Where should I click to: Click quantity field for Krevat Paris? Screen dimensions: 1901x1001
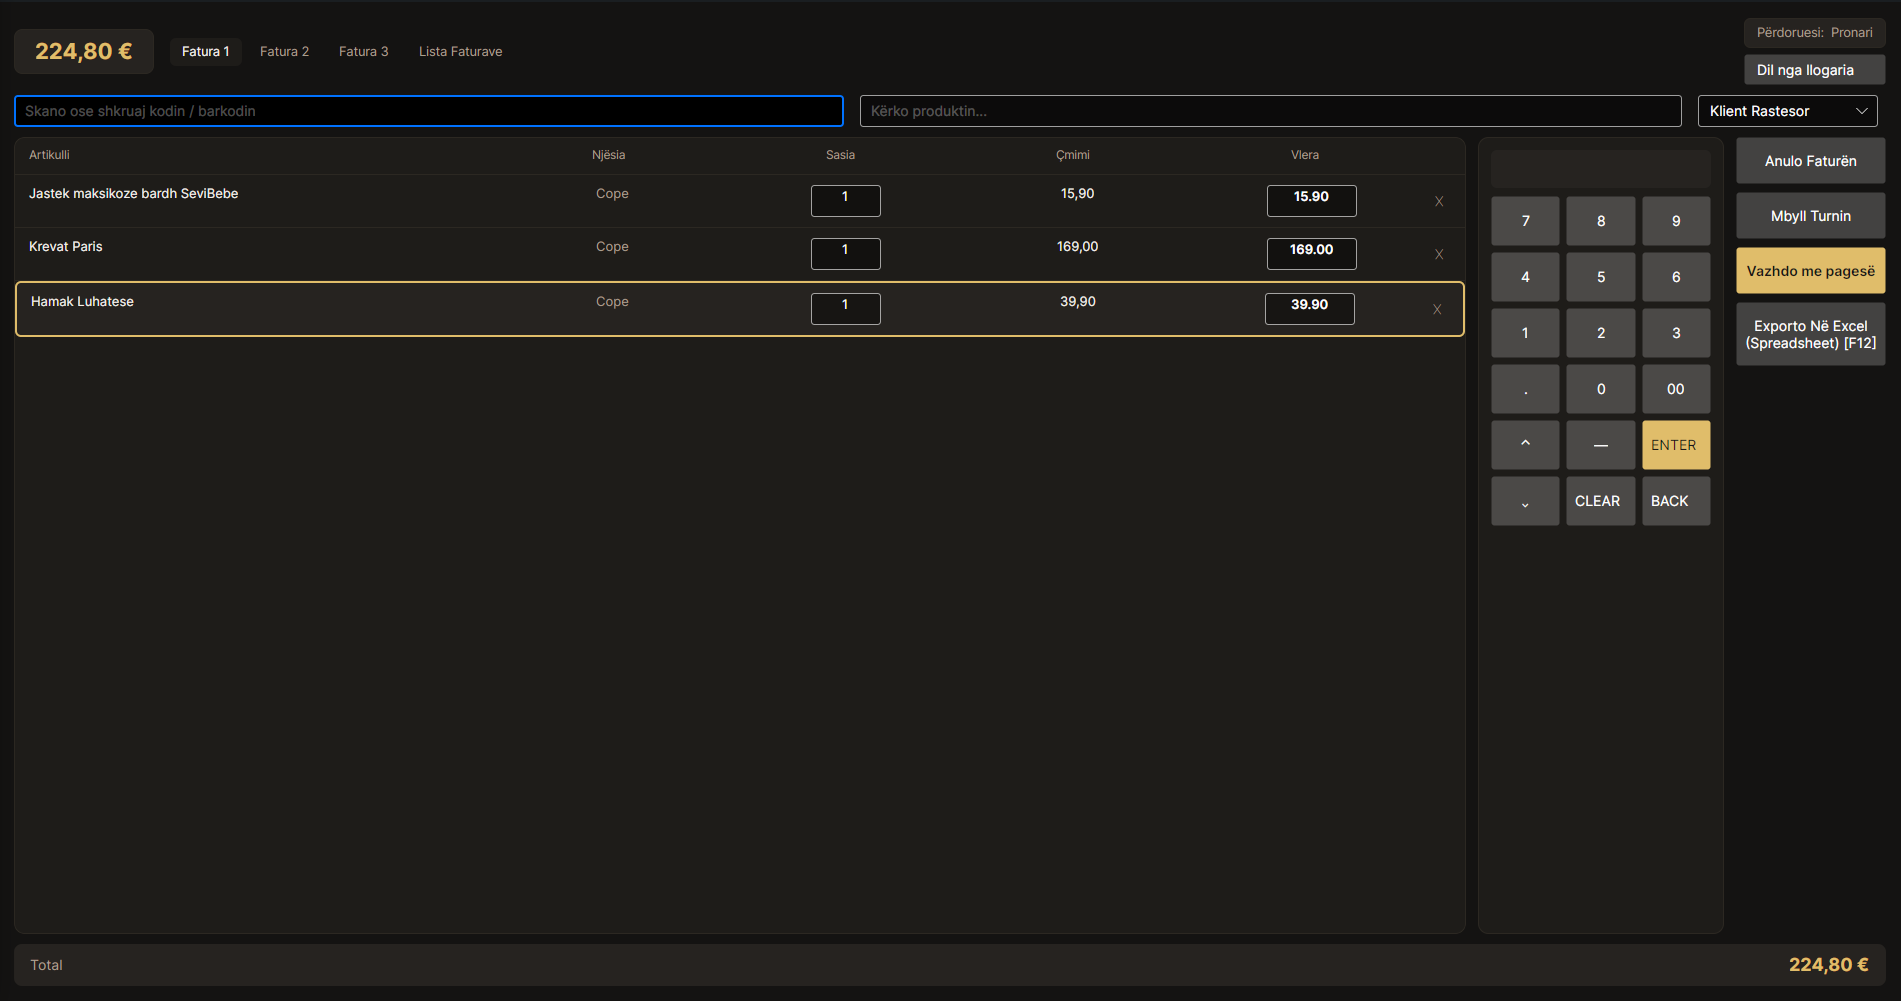click(x=846, y=254)
